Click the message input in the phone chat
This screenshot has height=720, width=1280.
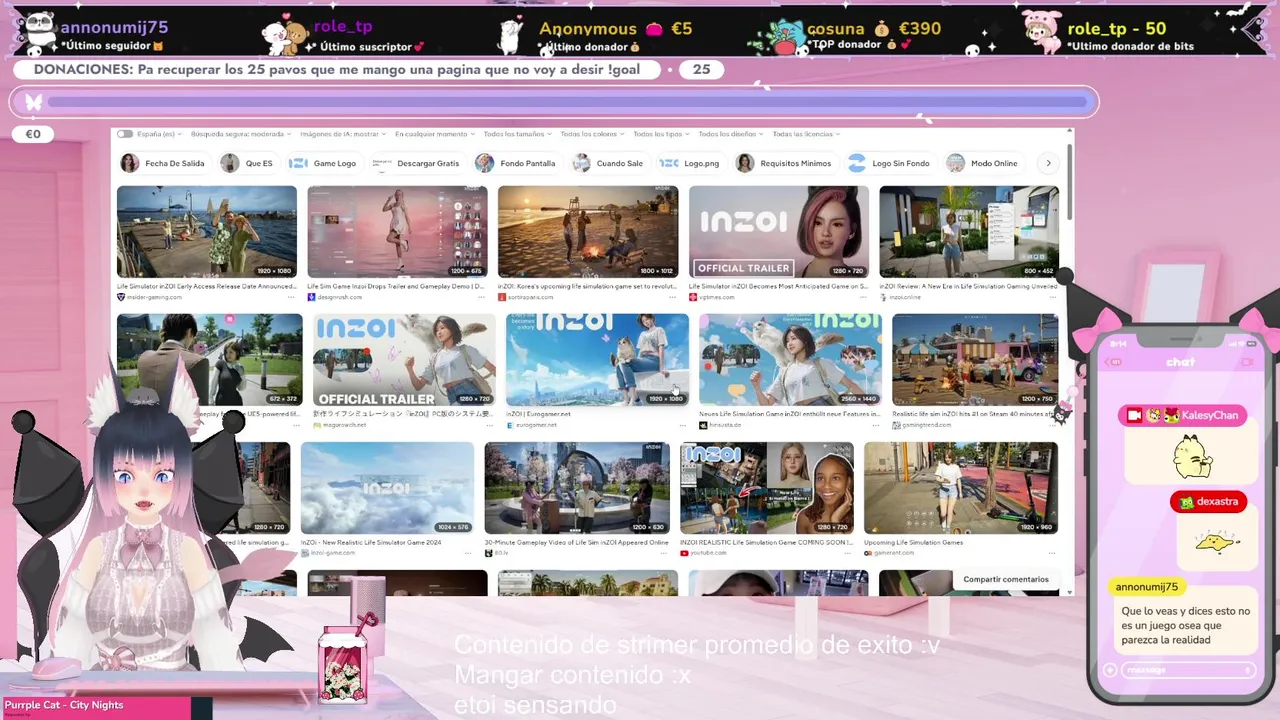coord(1188,670)
